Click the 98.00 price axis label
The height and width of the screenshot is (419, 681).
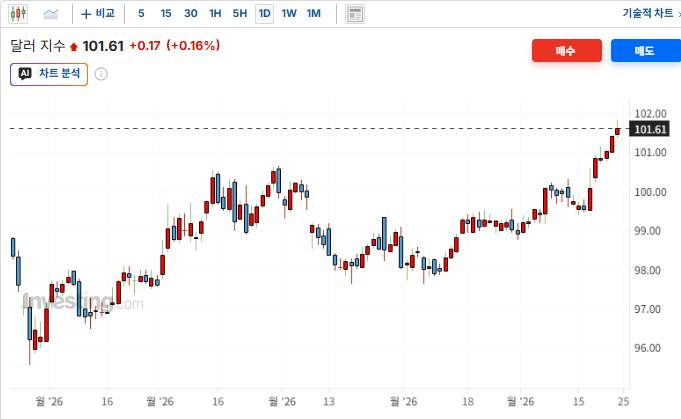[x=648, y=270]
